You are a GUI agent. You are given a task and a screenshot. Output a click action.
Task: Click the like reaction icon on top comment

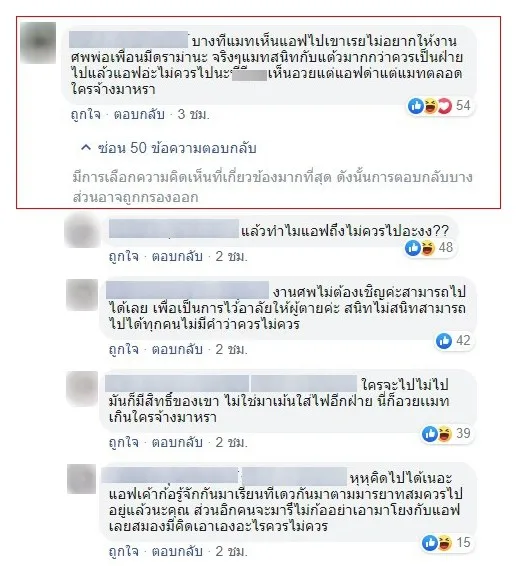416,106
